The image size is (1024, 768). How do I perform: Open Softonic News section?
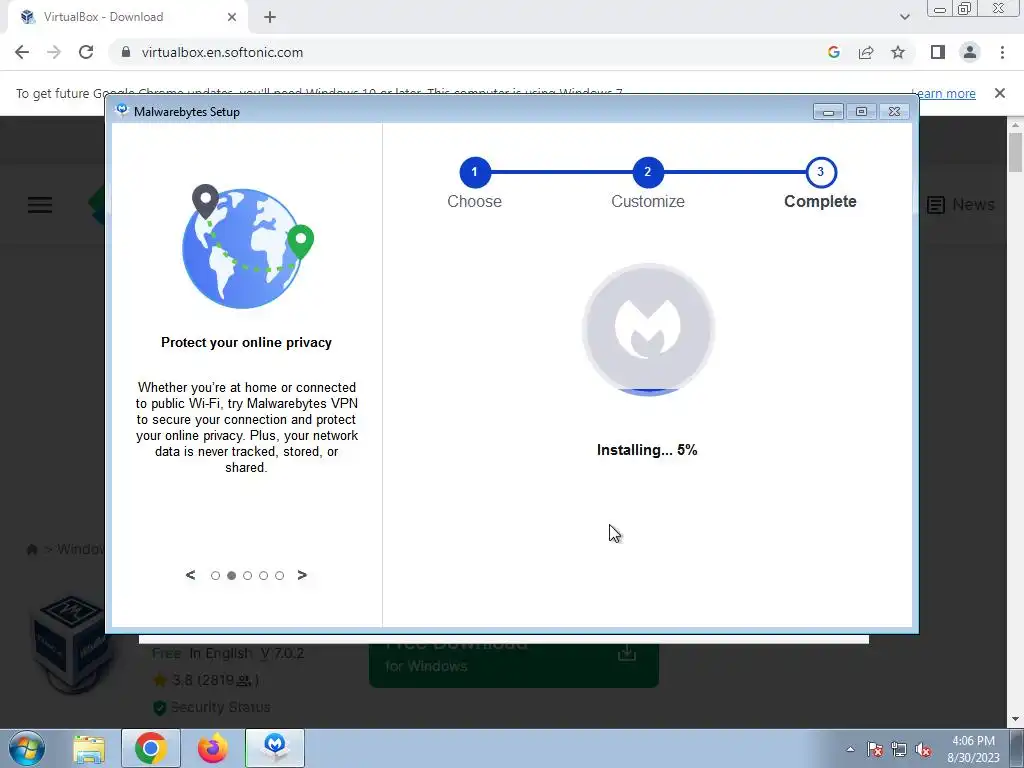[x=961, y=204]
